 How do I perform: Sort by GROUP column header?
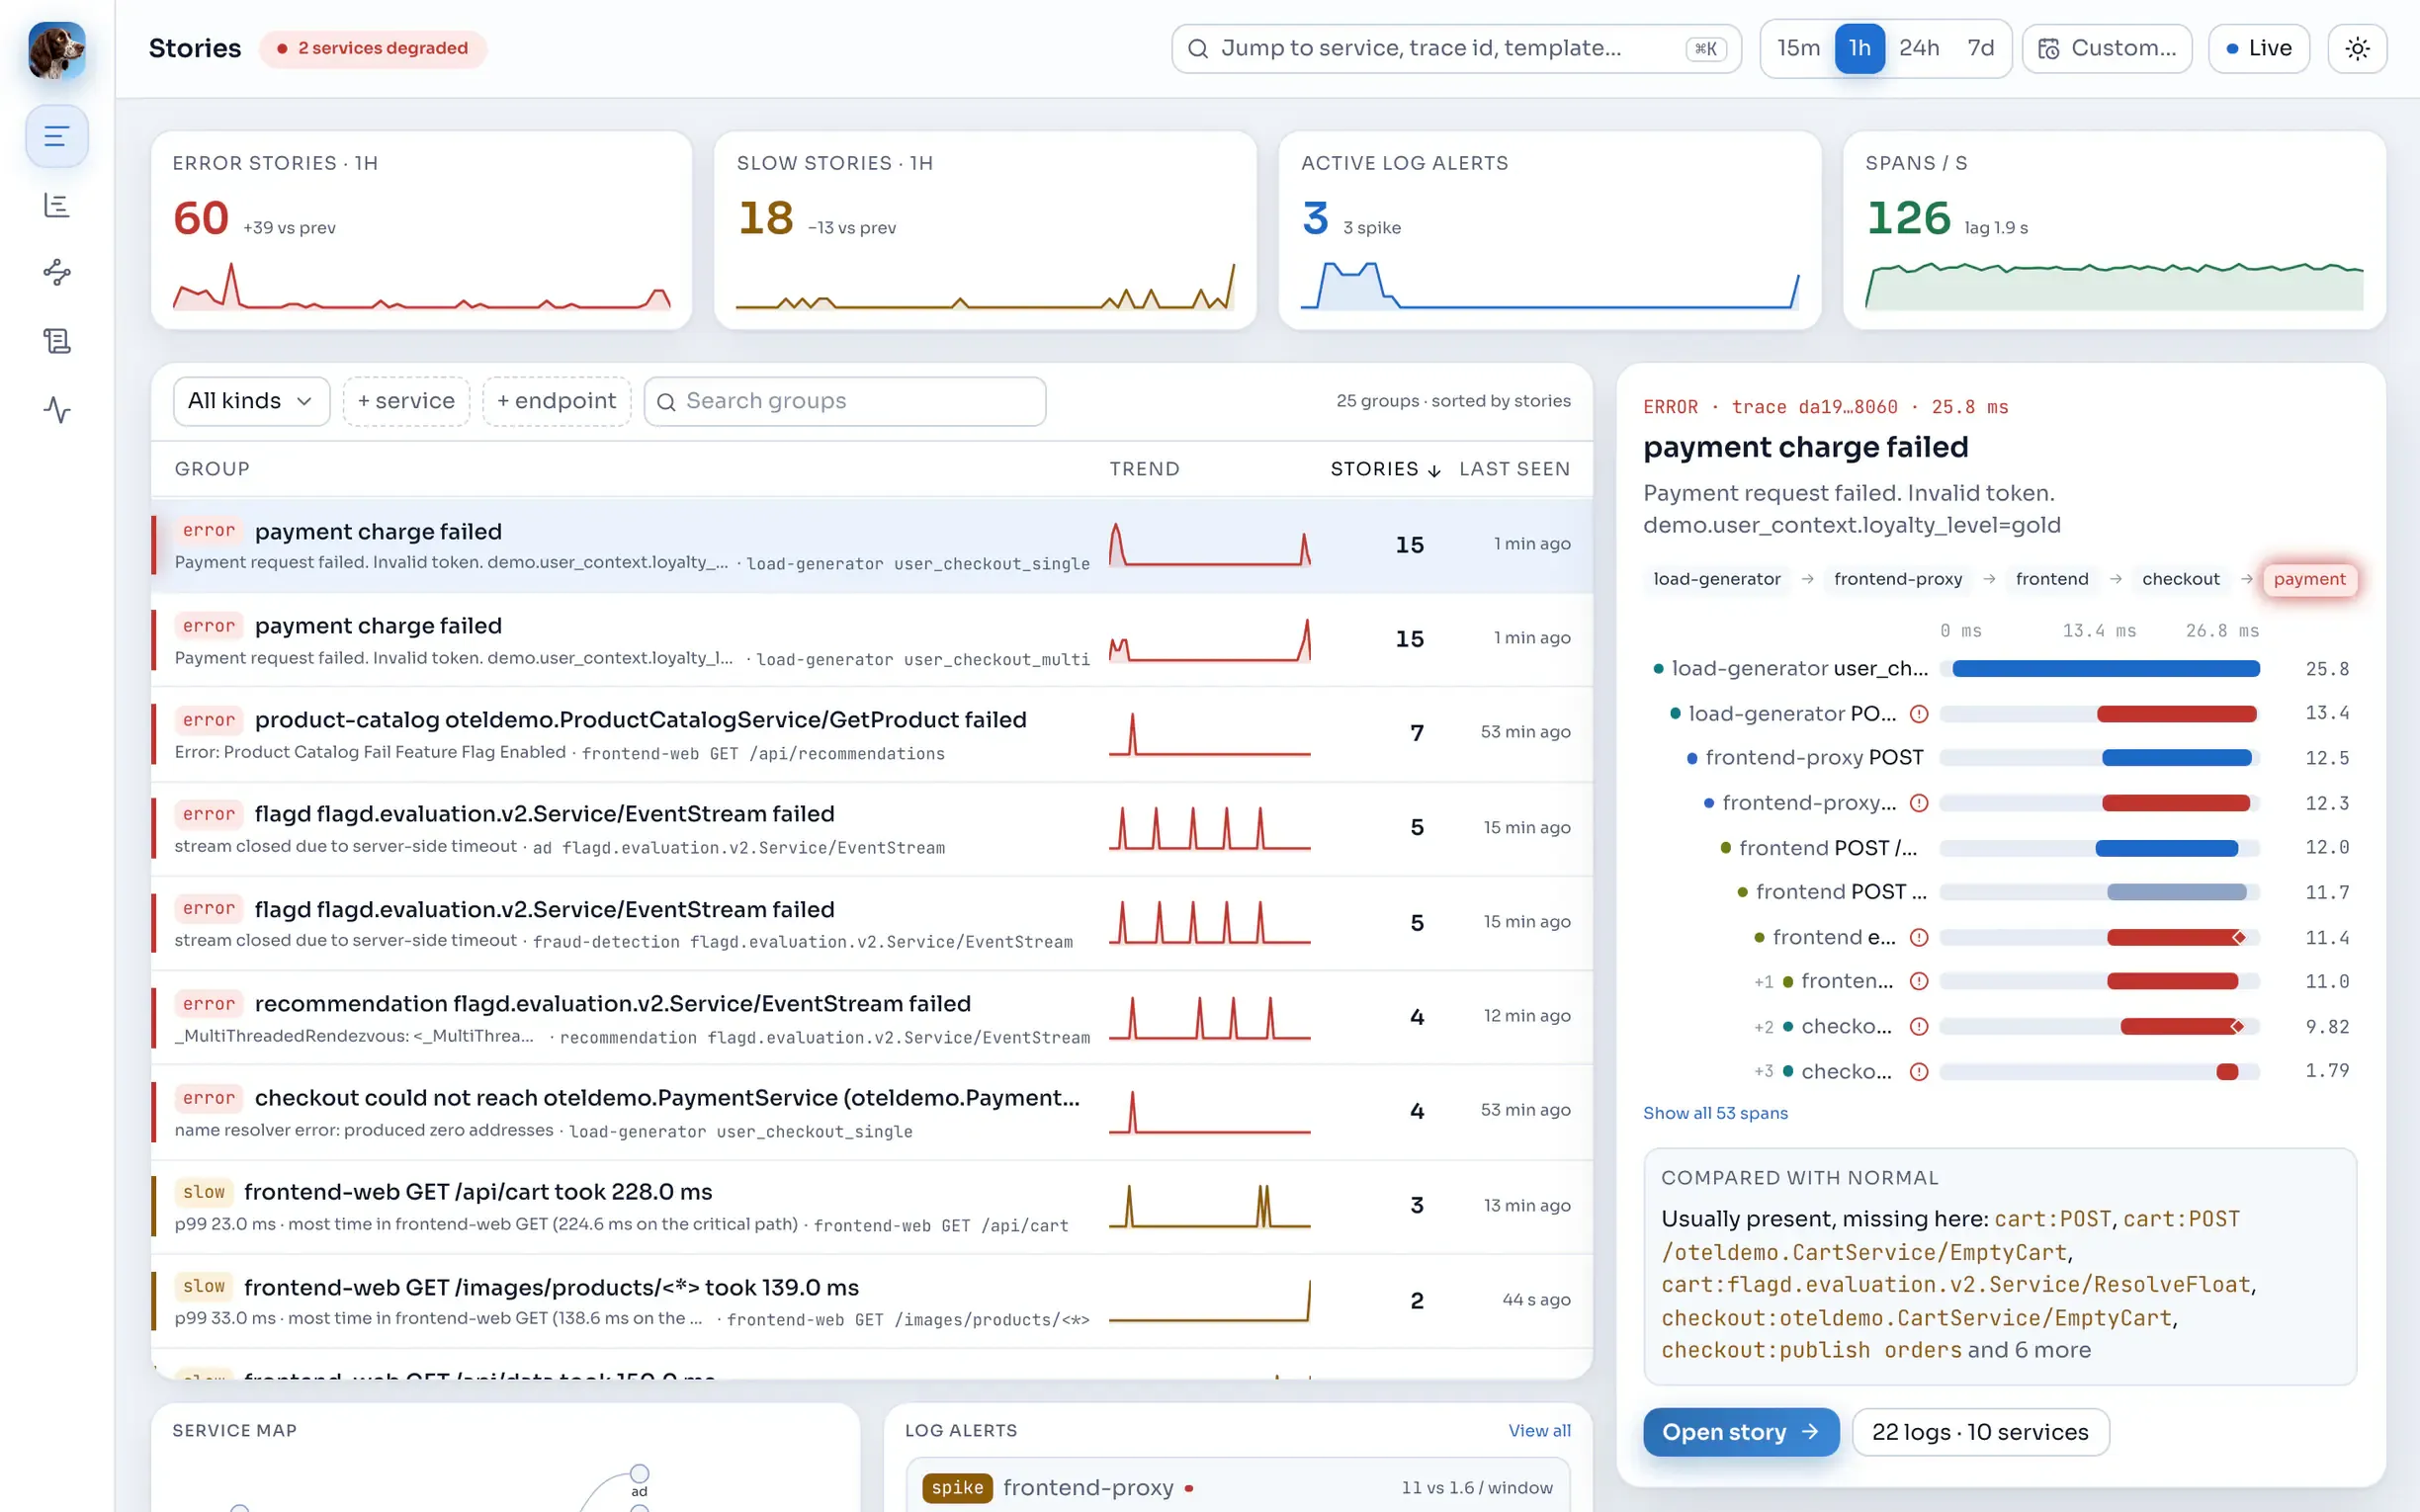click(x=212, y=469)
